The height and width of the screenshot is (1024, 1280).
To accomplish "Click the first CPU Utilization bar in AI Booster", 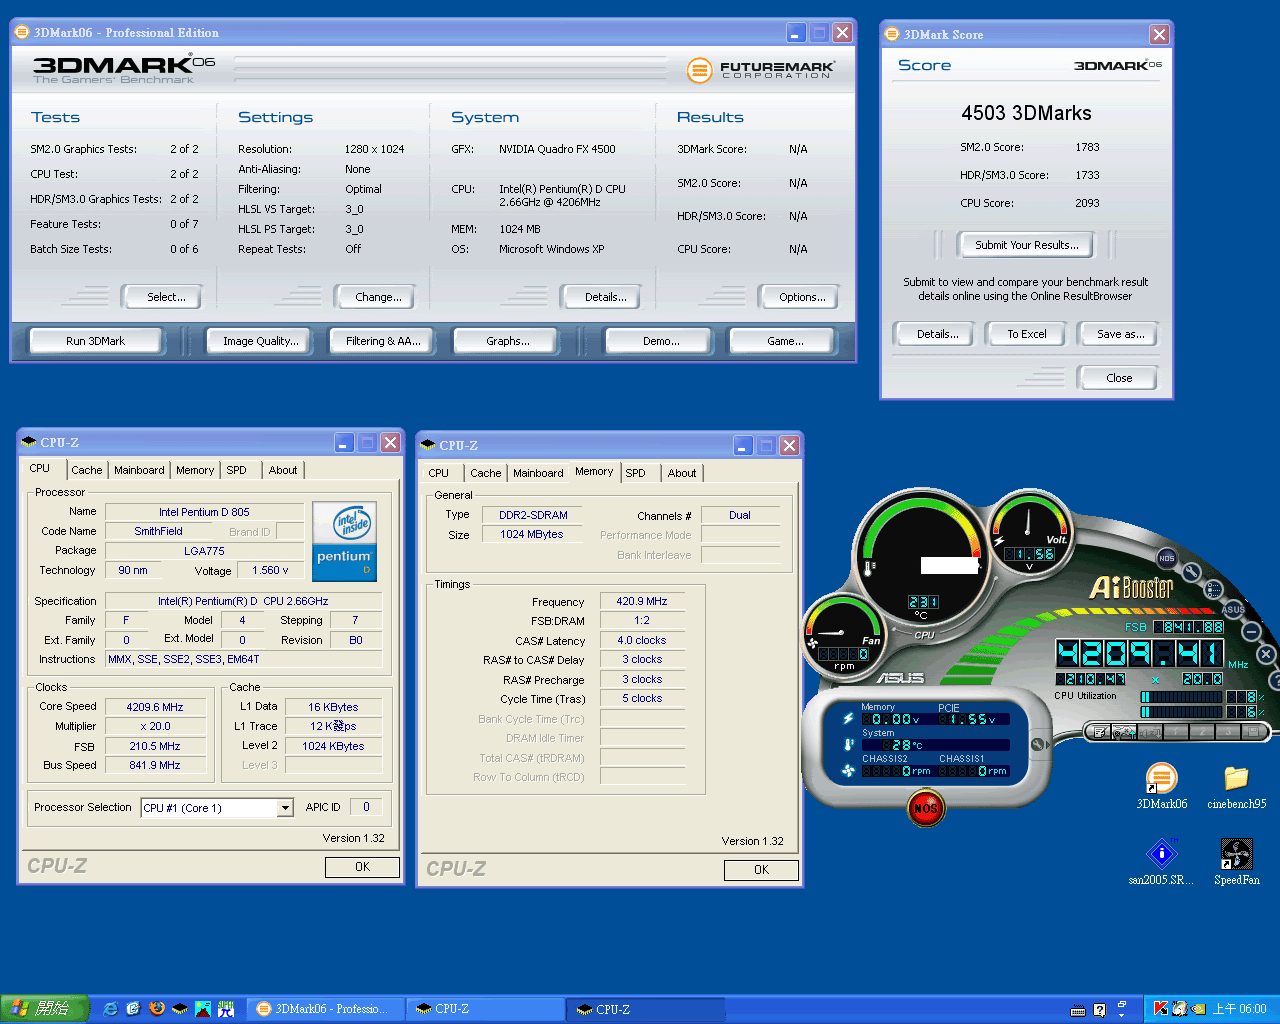I will [x=1182, y=697].
